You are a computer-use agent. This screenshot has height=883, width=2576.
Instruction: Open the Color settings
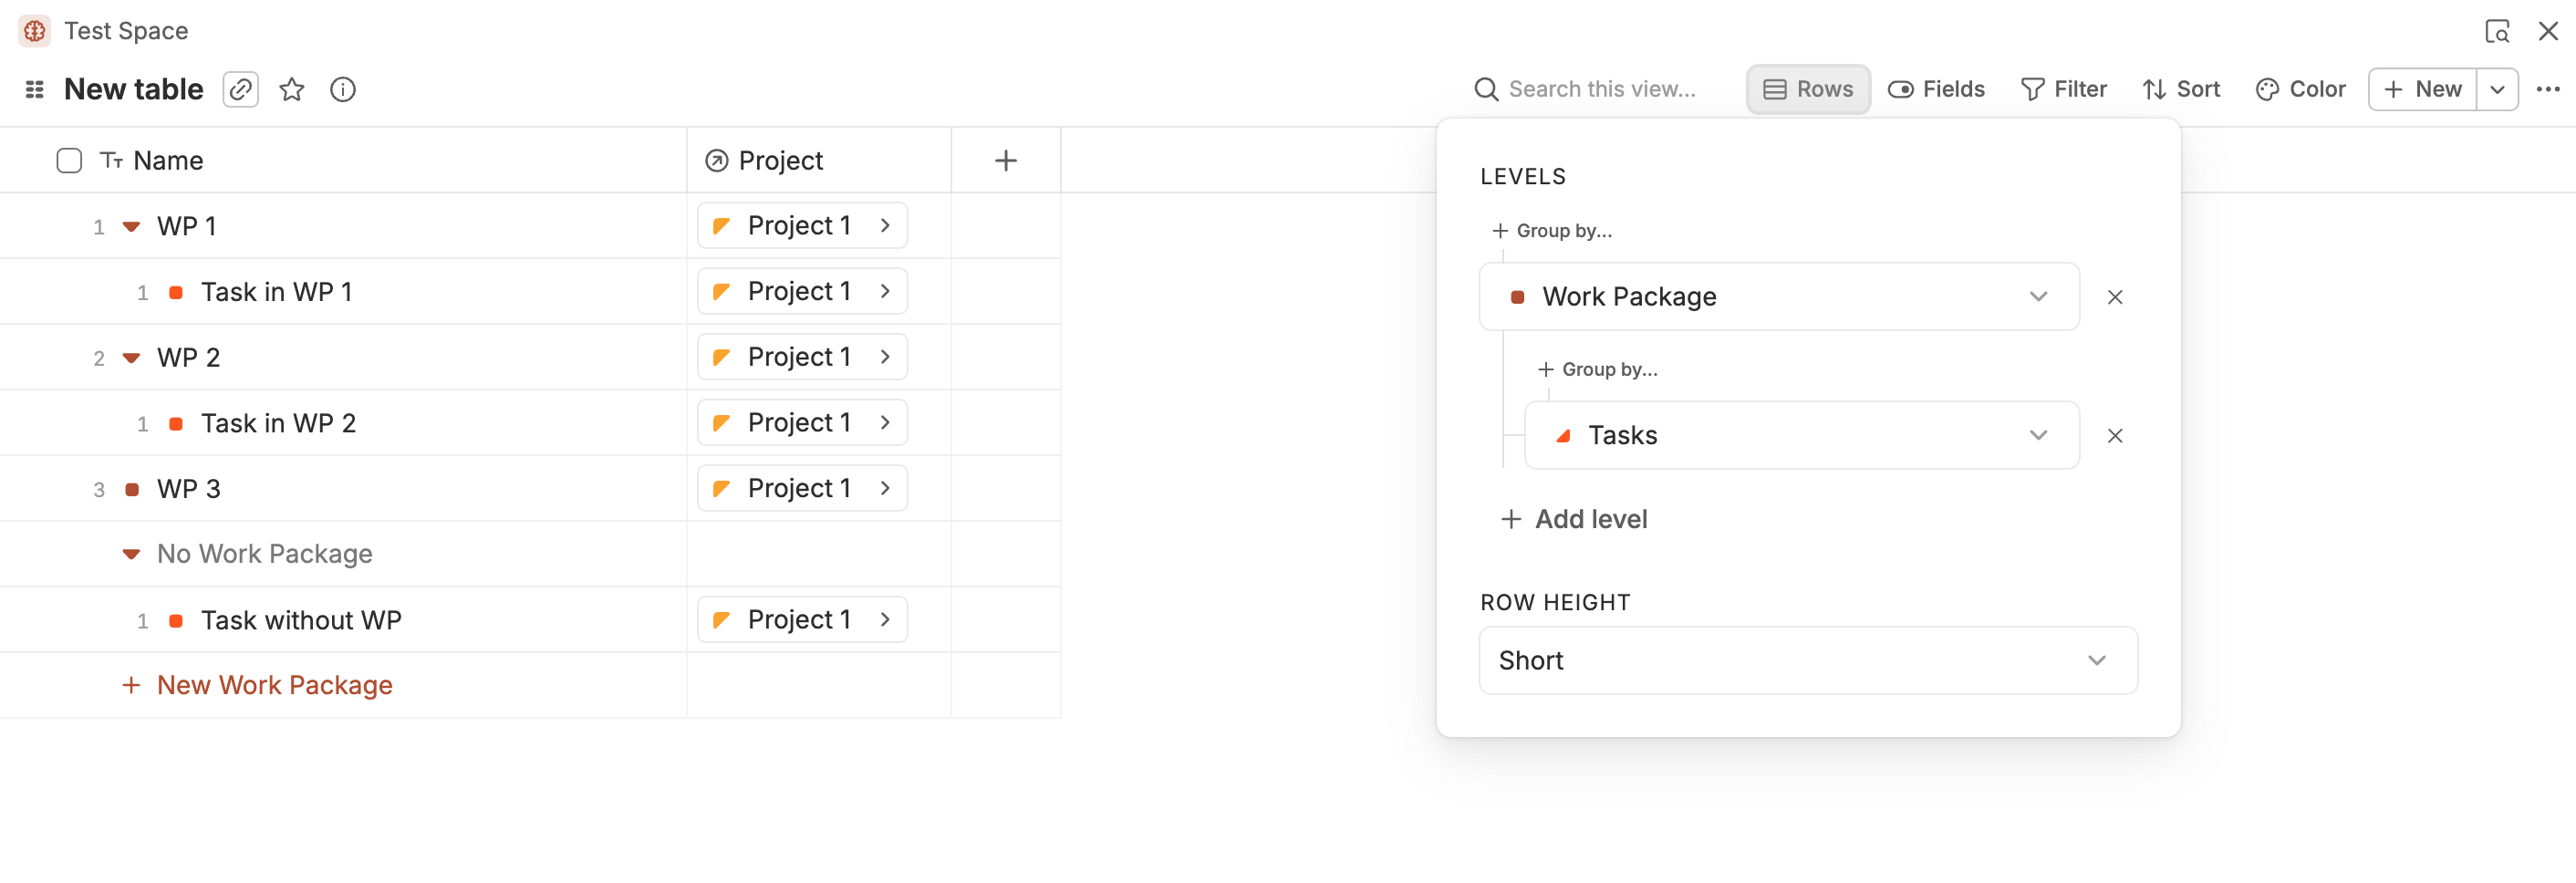[x=2301, y=89]
